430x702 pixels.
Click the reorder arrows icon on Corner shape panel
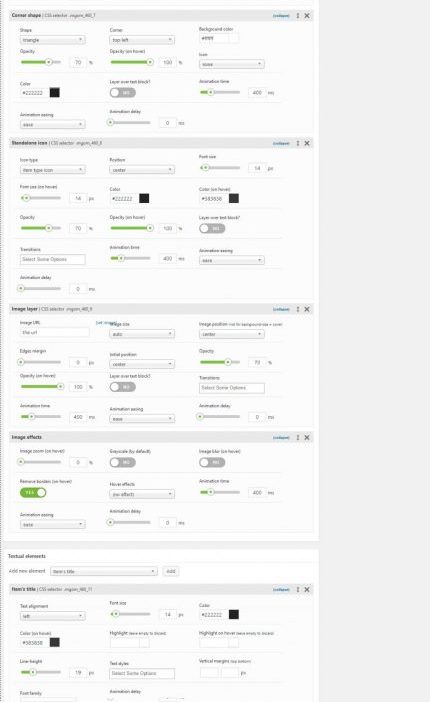298,16
